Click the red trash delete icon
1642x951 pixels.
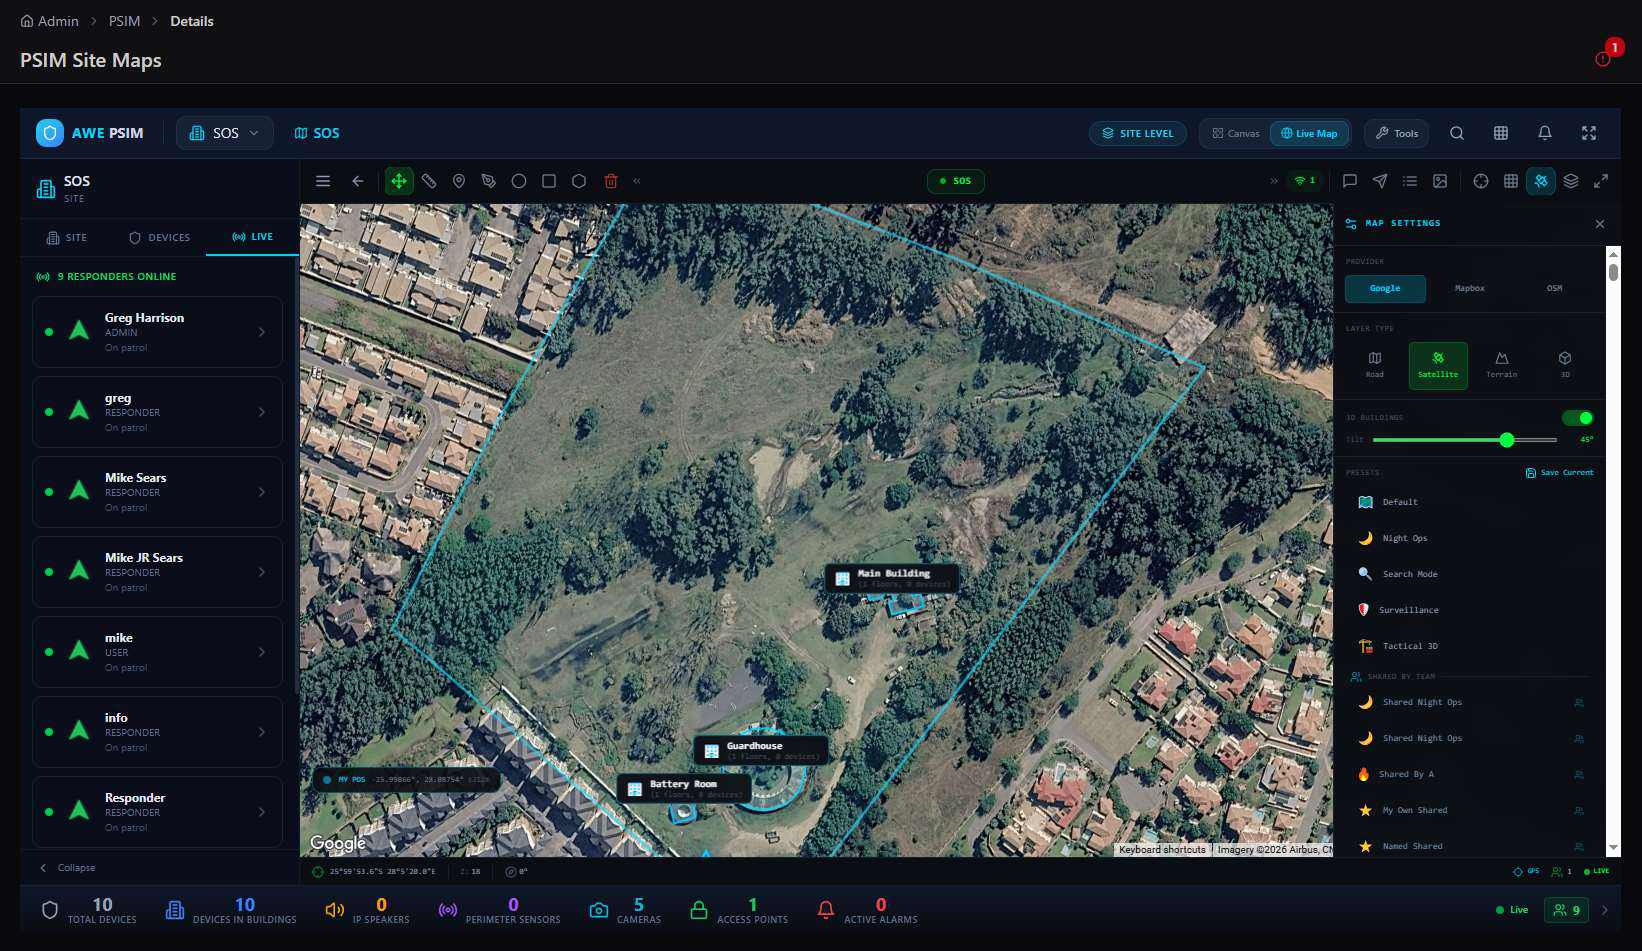tap(611, 181)
